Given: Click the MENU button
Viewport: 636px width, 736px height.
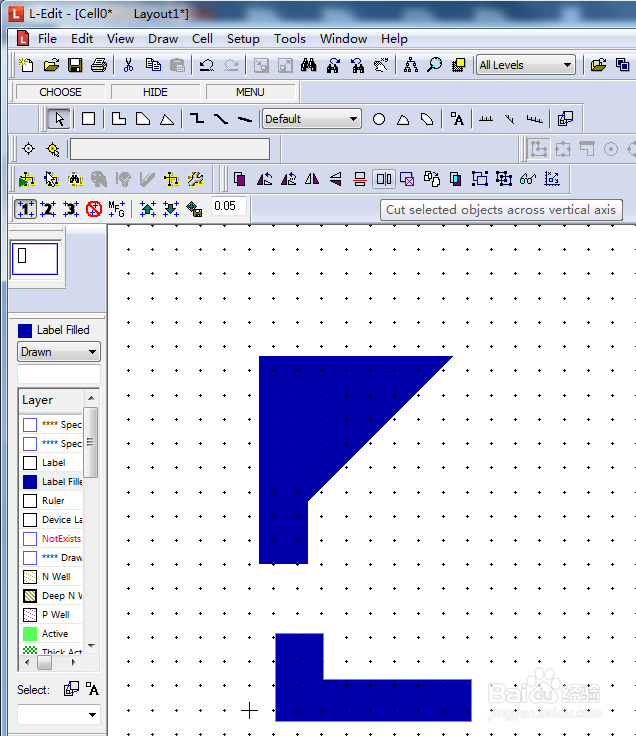Looking at the screenshot, I should pyautogui.click(x=250, y=92).
